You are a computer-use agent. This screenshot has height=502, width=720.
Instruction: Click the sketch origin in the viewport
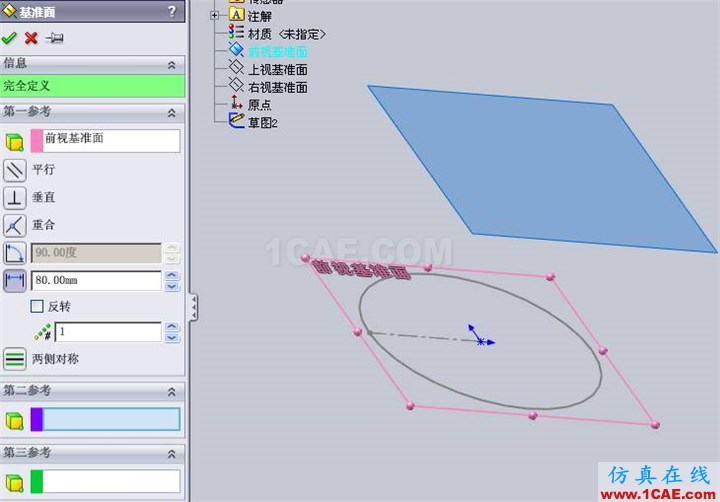[x=480, y=341]
